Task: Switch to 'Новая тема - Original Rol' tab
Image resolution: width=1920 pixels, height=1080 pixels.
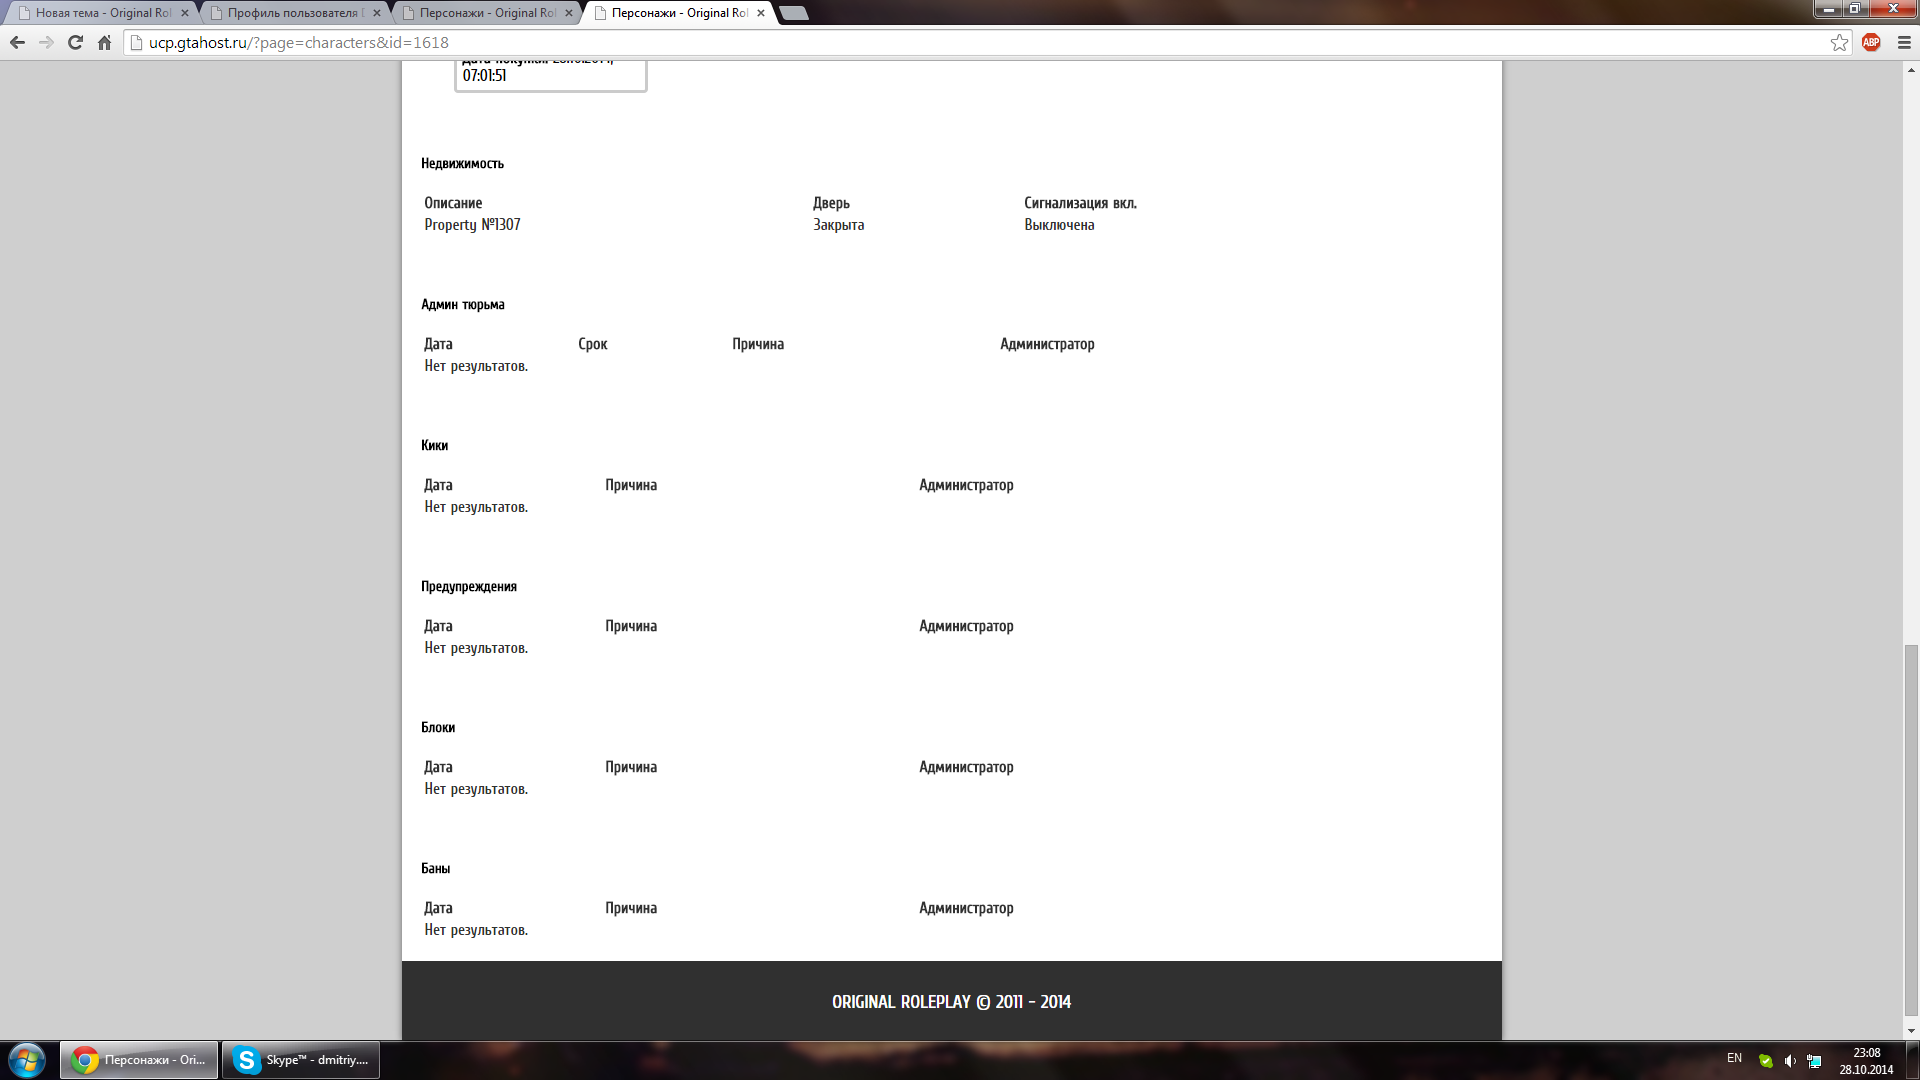Action: click(100, 13)
